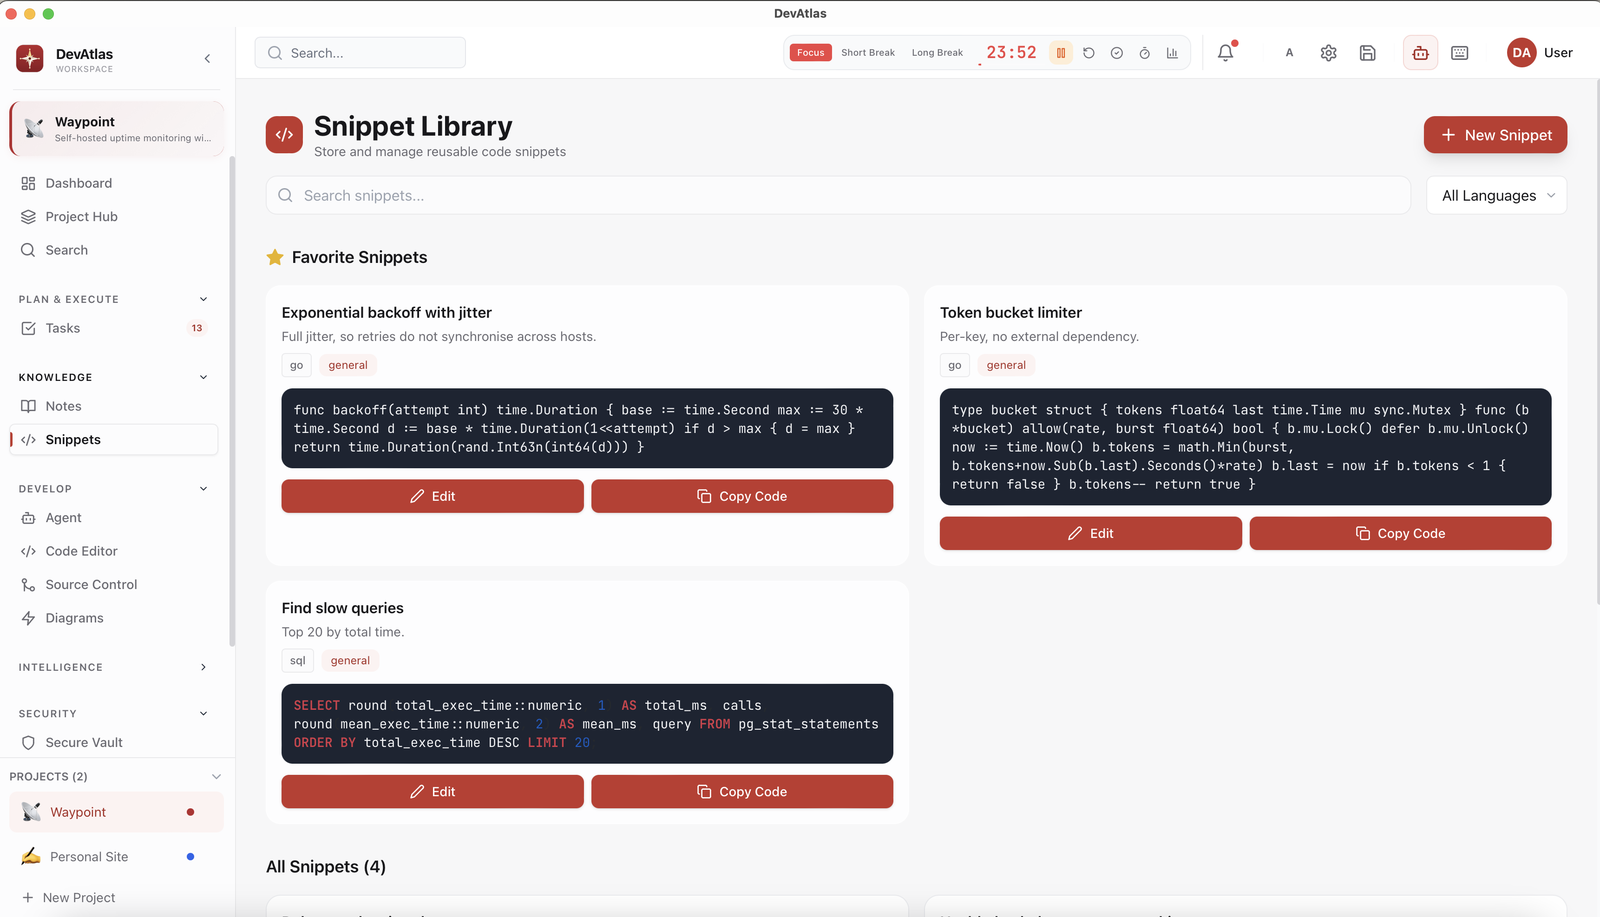Go to Tasks in the sidebar

click(114, 328)
